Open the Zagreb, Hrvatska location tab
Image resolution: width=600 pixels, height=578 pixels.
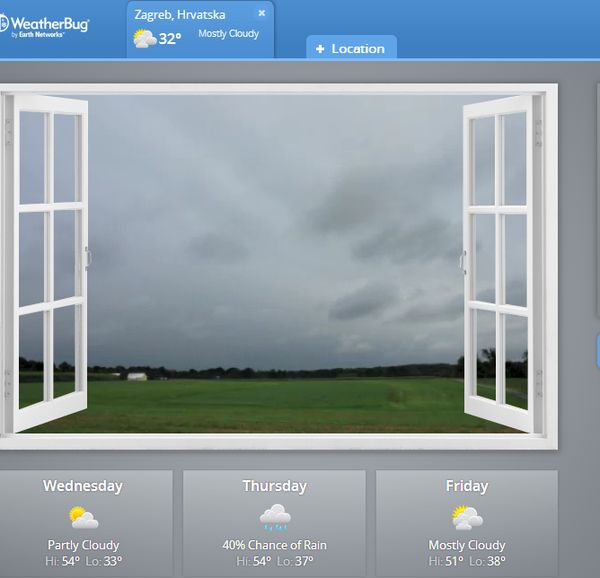(200, 29)
